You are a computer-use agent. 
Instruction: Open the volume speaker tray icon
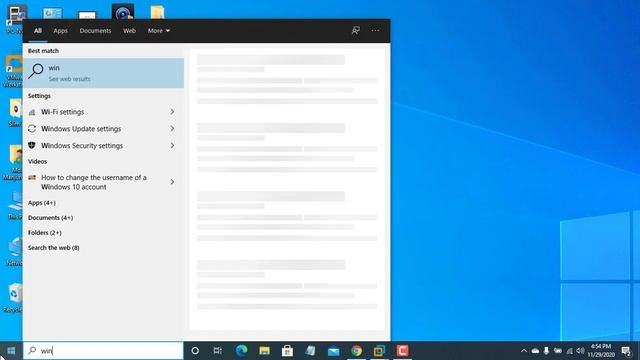coord(580,351)
